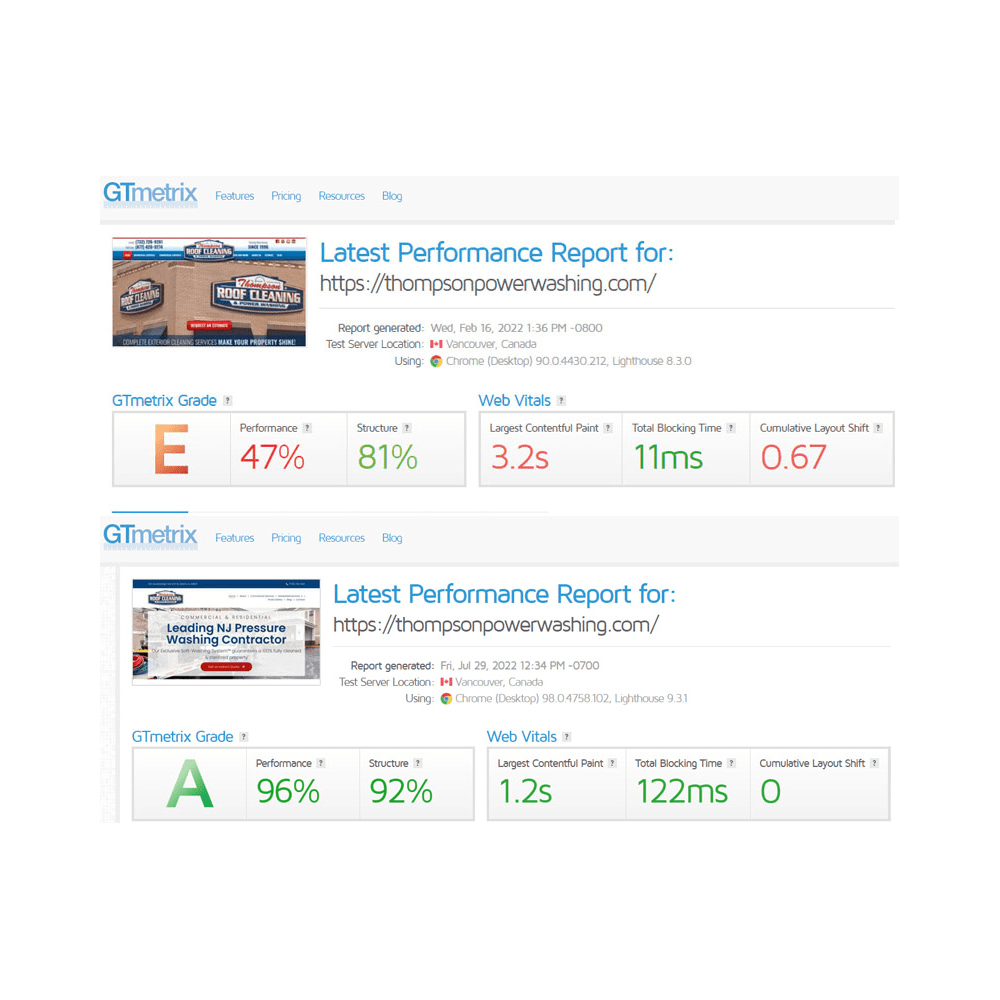Click the help icon next to Performance 47%

coord(307,428)
